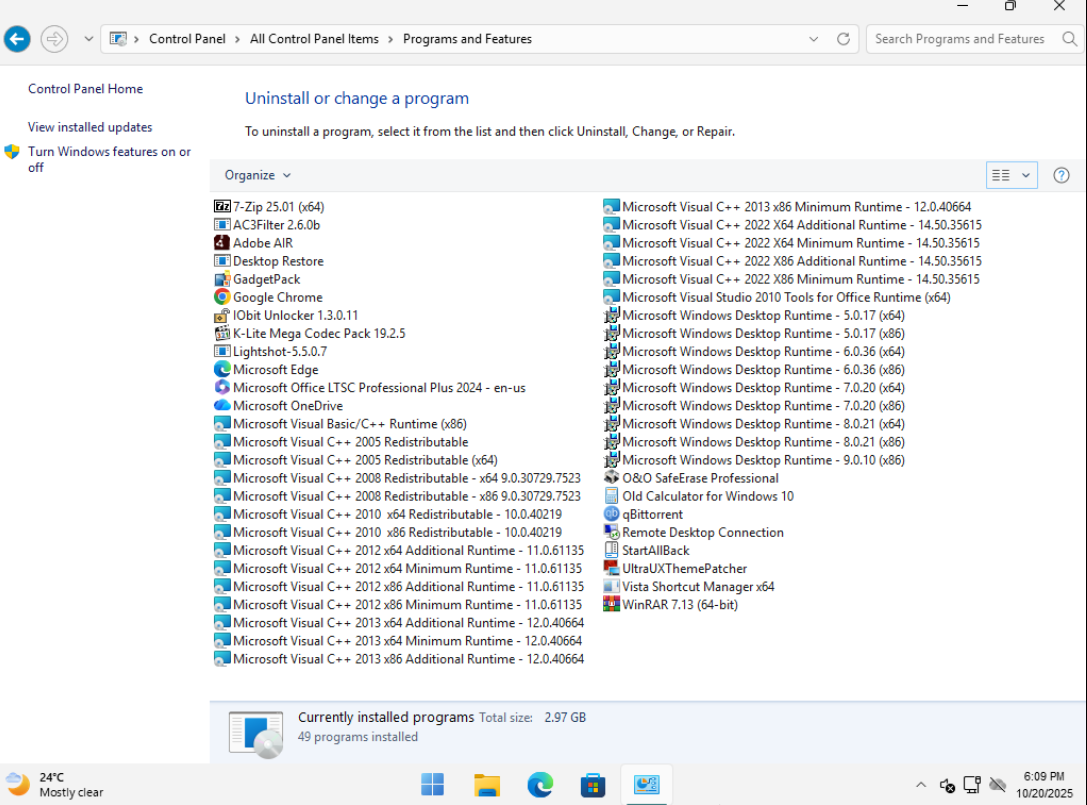Click the Microsoft Edge list entry icon

pos(222,370)
